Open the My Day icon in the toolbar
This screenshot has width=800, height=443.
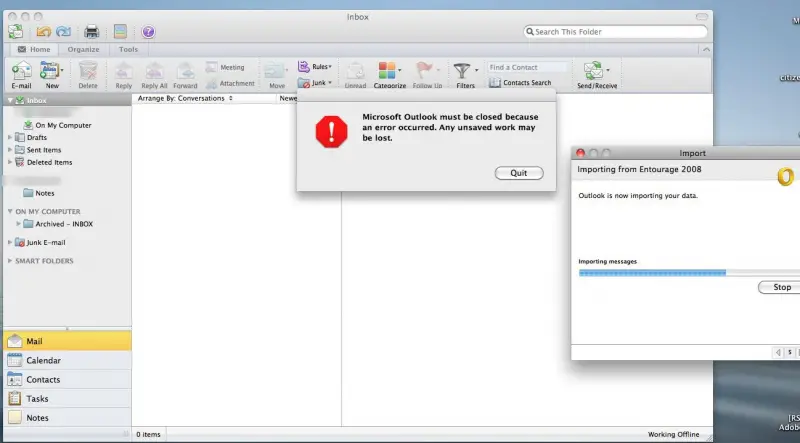pyautogui.click(x=120, y=32)
